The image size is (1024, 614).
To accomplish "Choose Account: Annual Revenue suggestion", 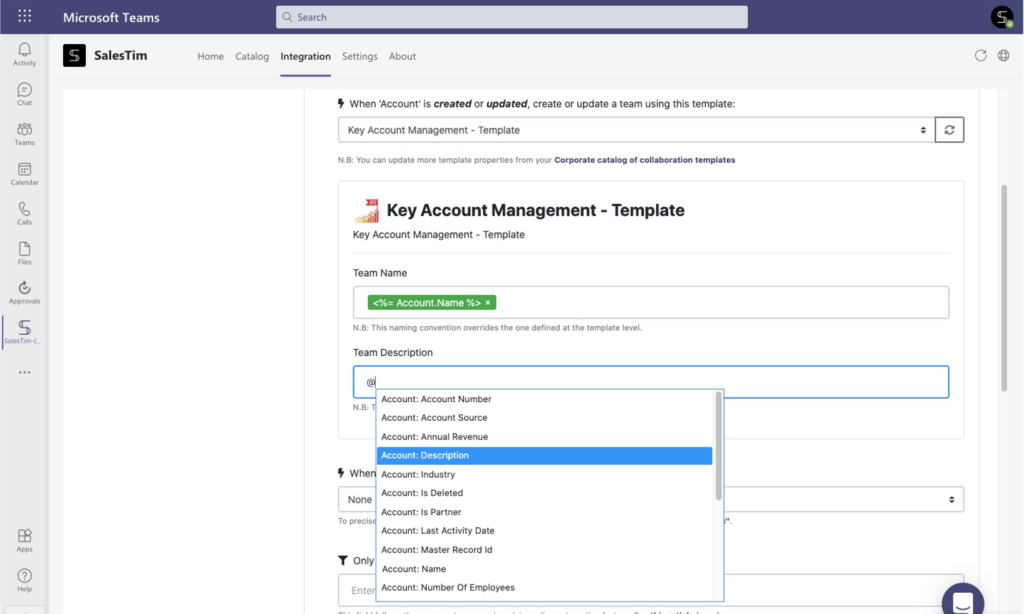I will pos(544,437).
